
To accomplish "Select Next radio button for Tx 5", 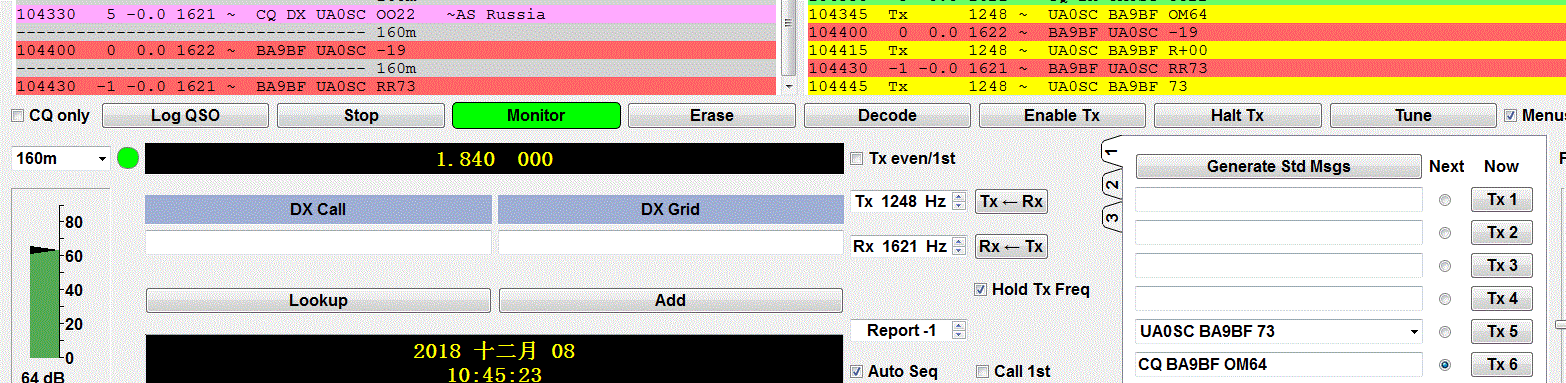I will coord(1445,332).
